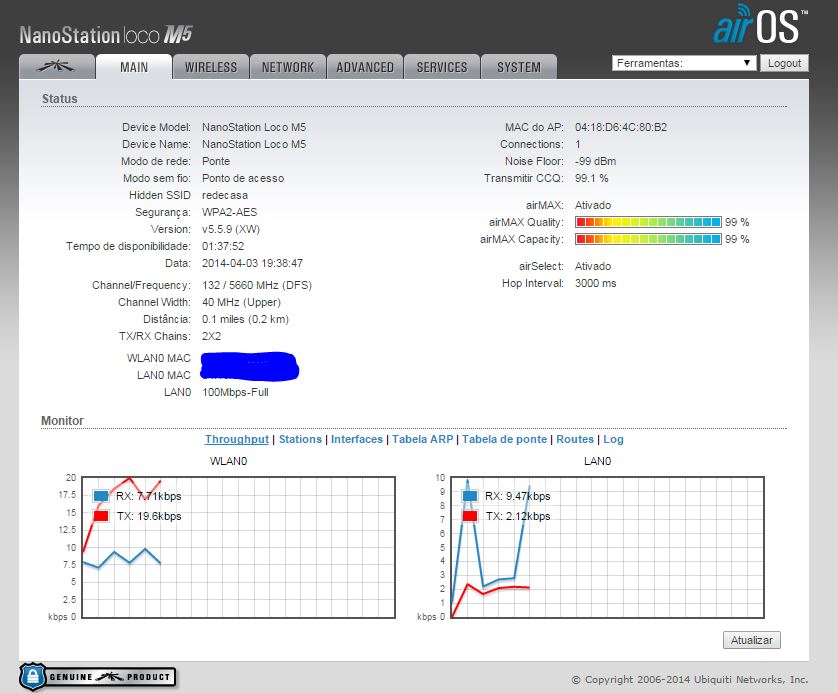Click the Monitor section heading
The width and height of the screenshot is (838, 693).
click(63, 421)
